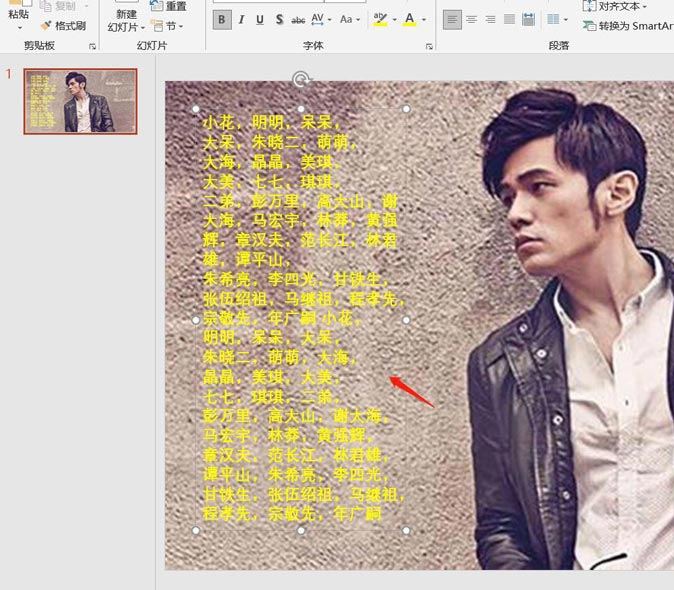The width and height of the screenshot is (674, 590).
Task: Convert text to SmartArt
Action: coord(628,26)
